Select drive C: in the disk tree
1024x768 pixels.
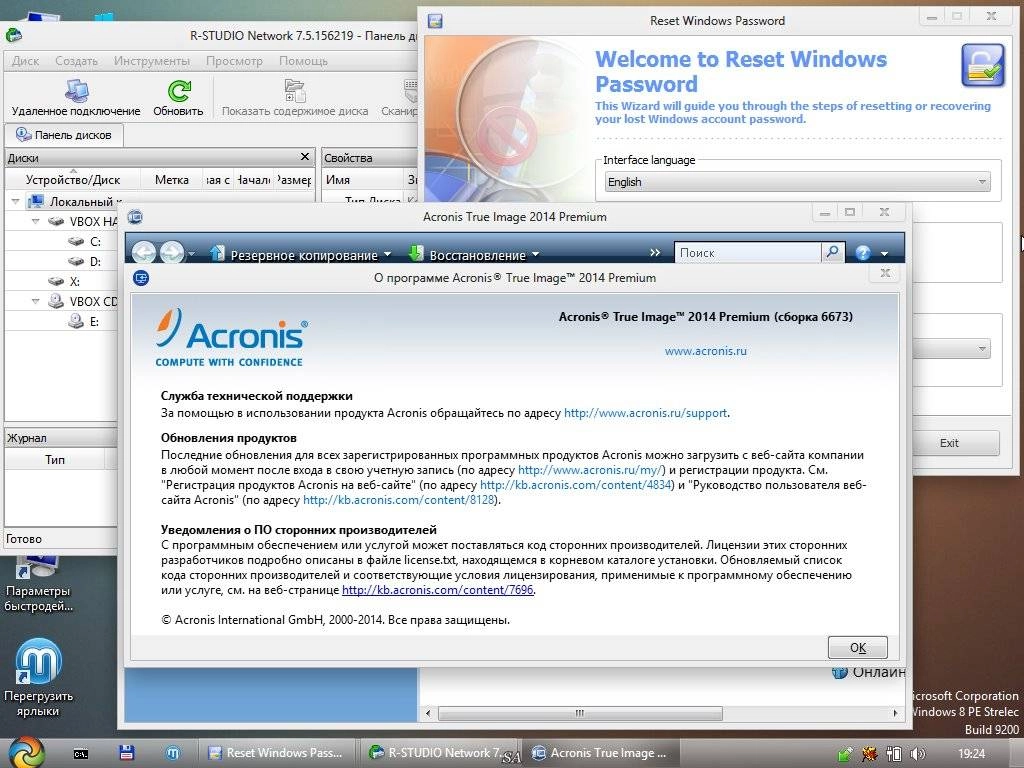[x=95, y=242]
